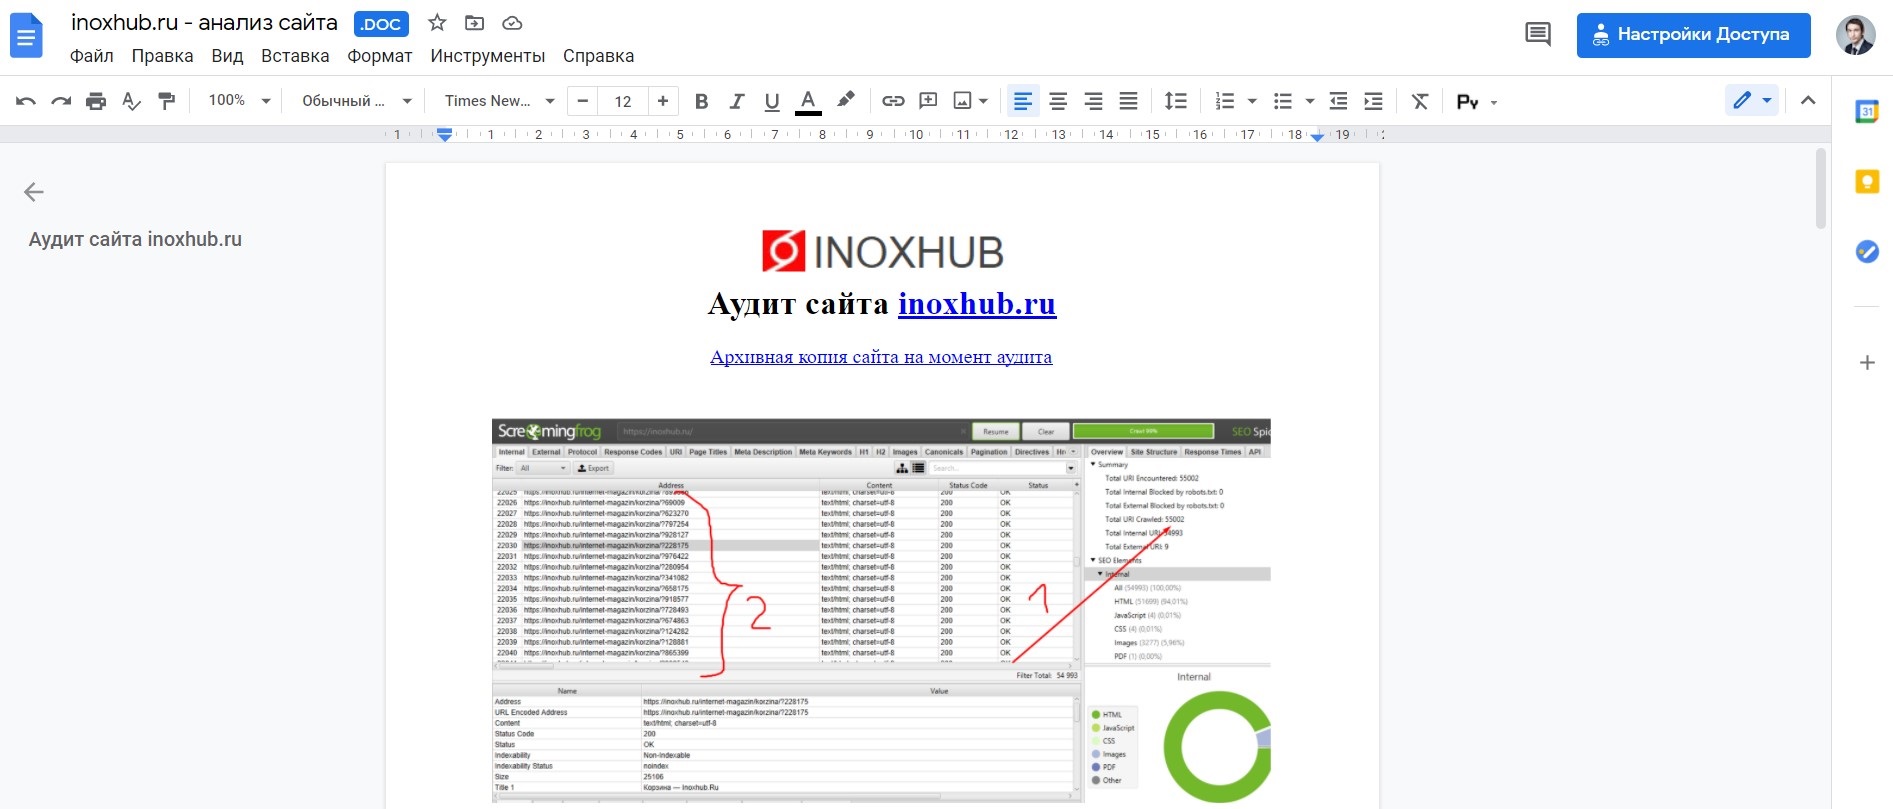Align text right
Image resolution: width=1893 pixels, height=809 pixels.
pos(1093,101)
